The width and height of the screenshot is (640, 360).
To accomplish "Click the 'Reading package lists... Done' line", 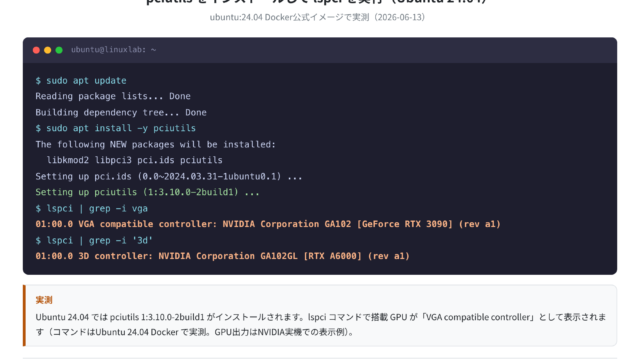I will (113, 96).
